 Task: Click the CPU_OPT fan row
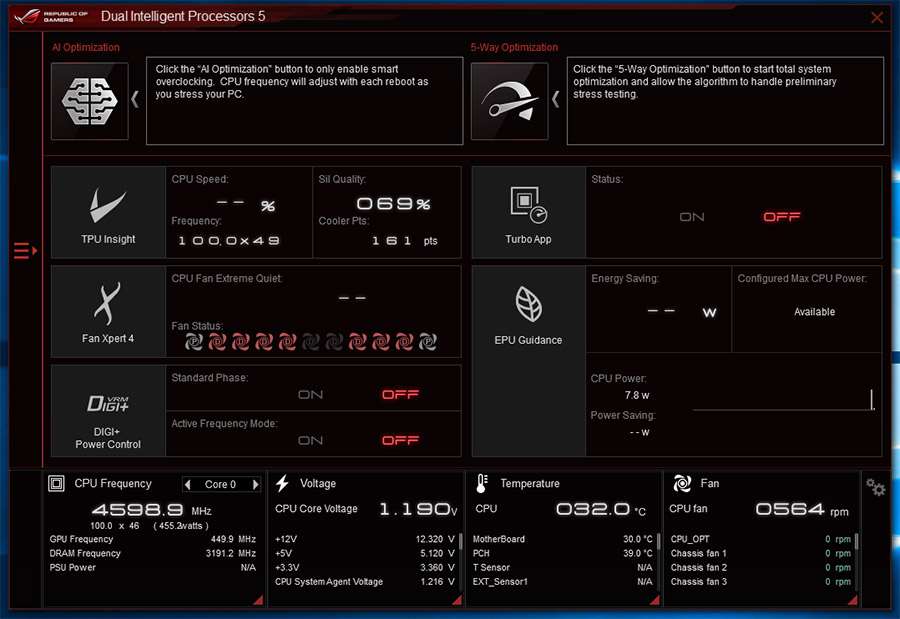click(x=761, y=539)
